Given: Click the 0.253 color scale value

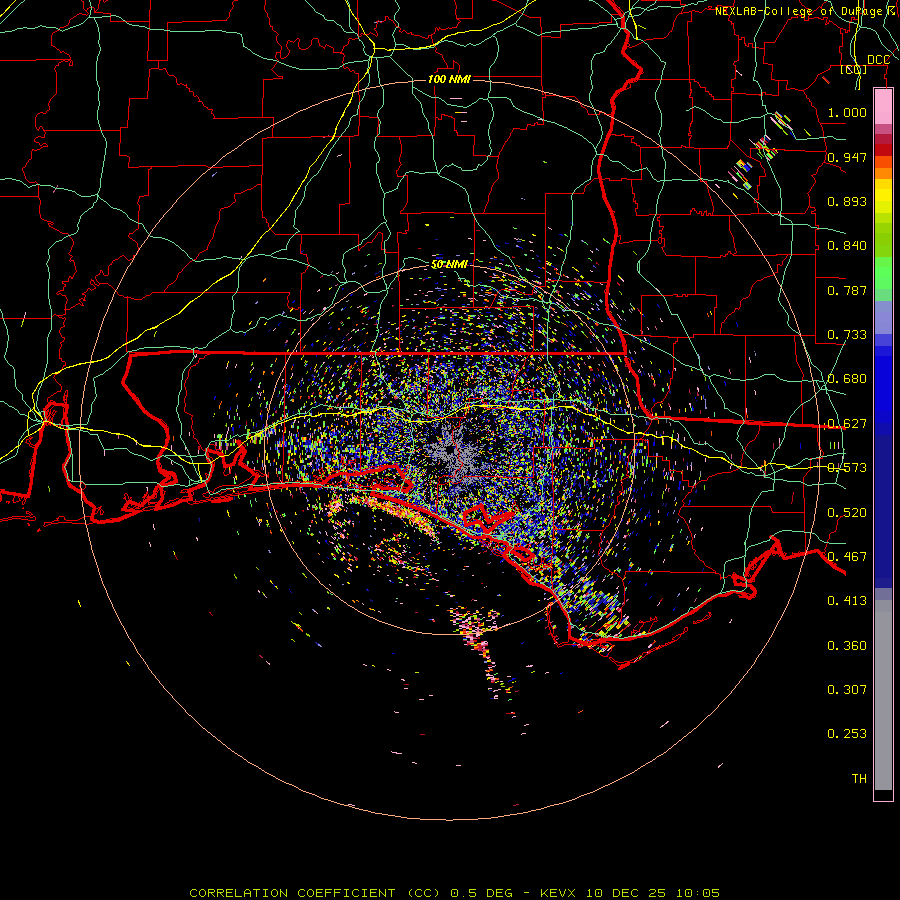Looking at the screenshot, I should click(x=847, y=734).
